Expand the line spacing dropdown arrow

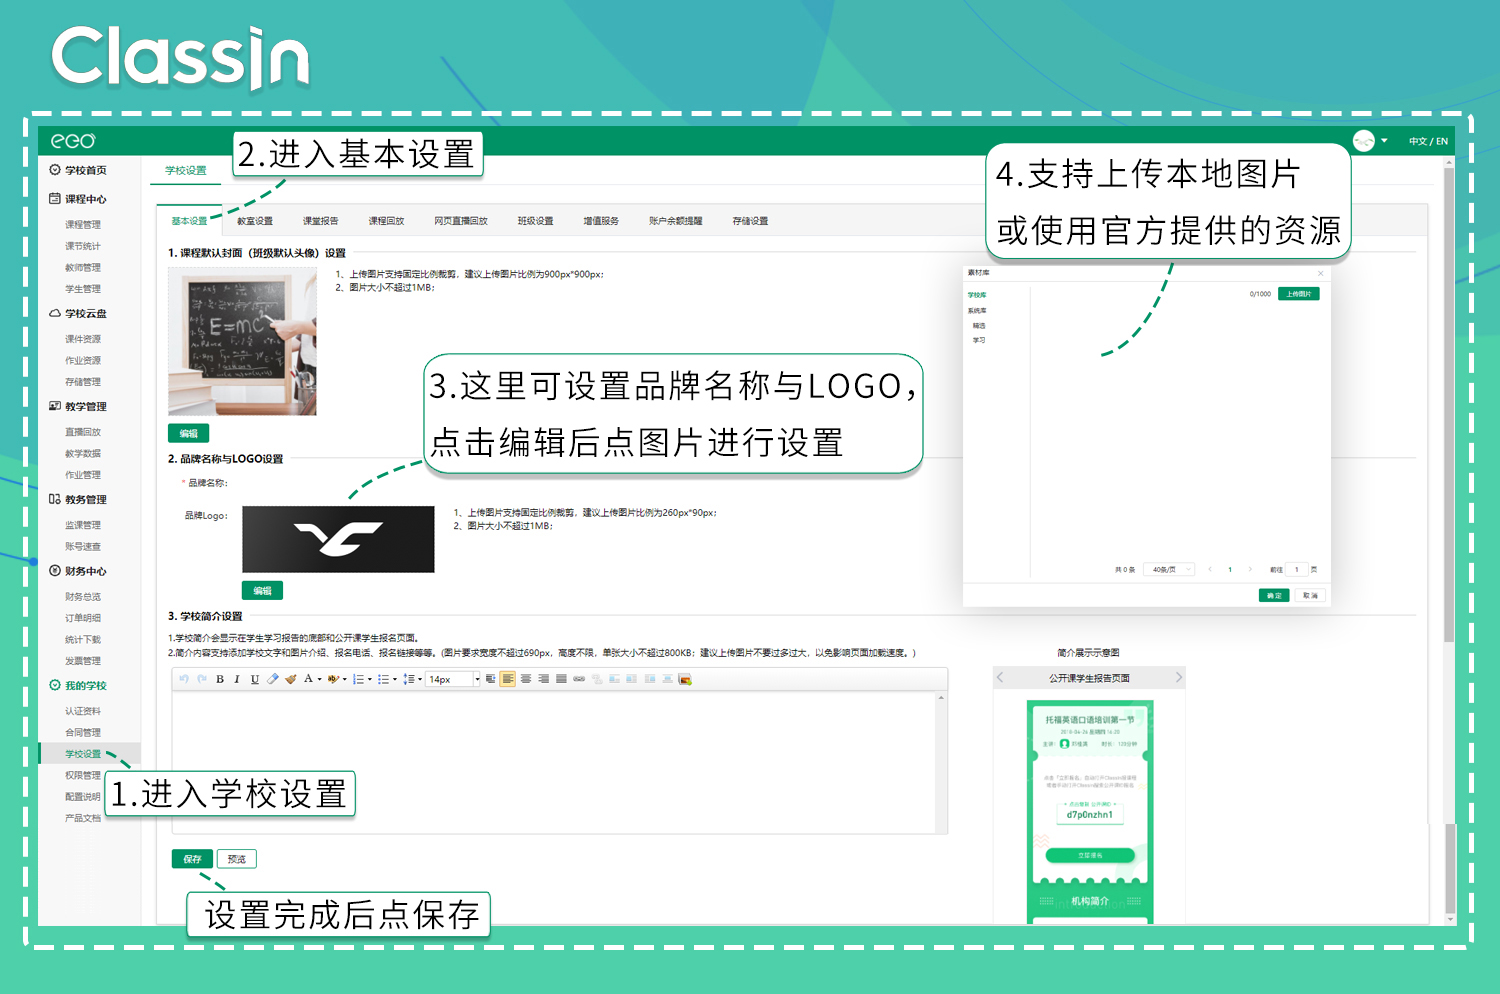pos(420,679)
